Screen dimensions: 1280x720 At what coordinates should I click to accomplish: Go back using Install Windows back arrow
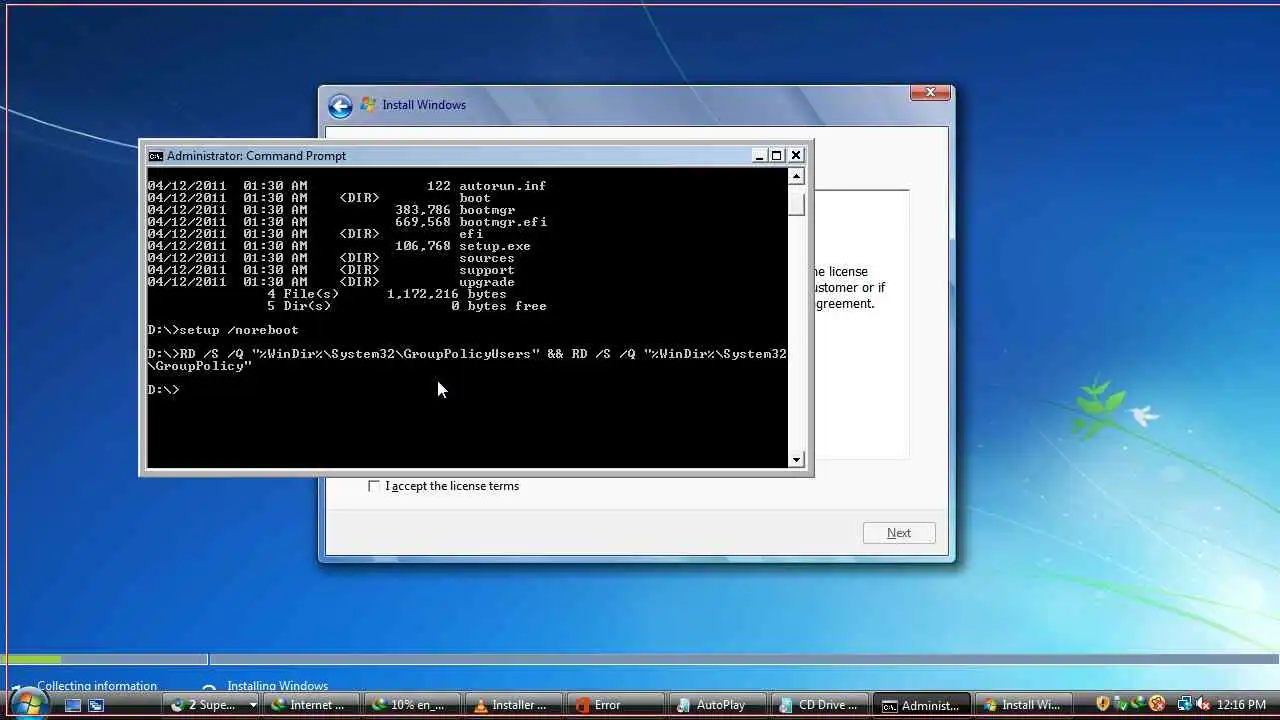340,105
